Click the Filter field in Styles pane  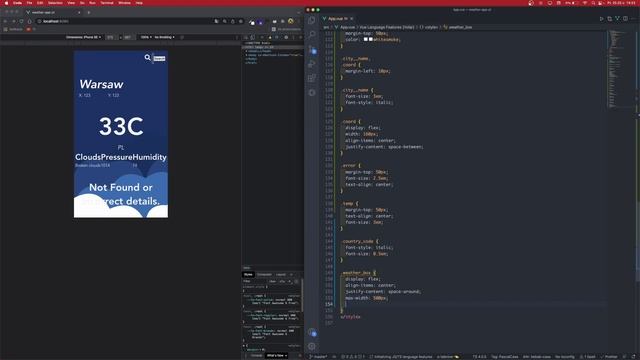255,281
